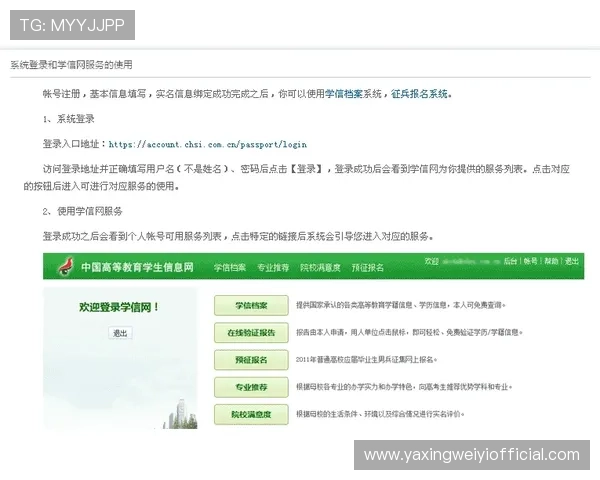Click the CHSI bird logo icon
Image resolution: width=600 pixels, height=480 pixels.
pos(66,266)
